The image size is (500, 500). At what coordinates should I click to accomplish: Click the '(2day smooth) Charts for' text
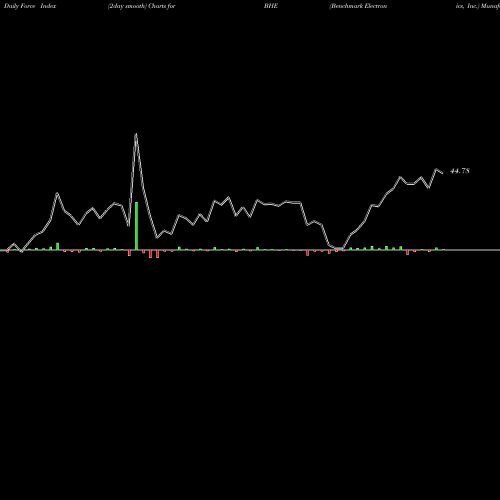[x=141, y=6]
